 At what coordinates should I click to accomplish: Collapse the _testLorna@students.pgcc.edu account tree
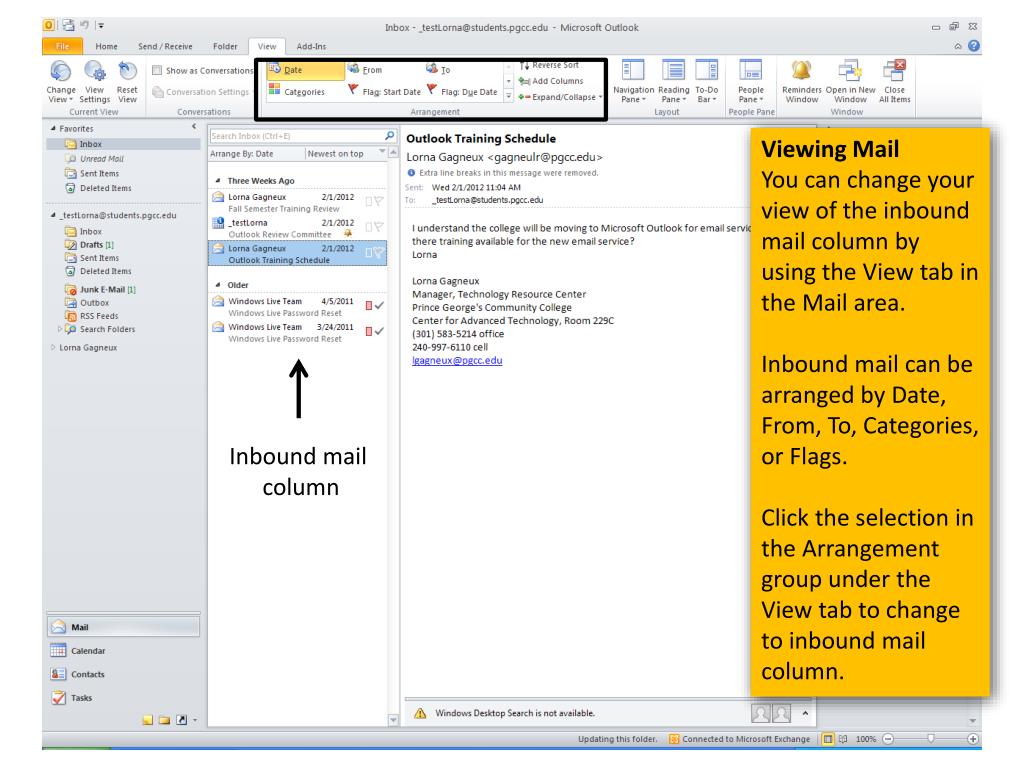tap(53, 215)
